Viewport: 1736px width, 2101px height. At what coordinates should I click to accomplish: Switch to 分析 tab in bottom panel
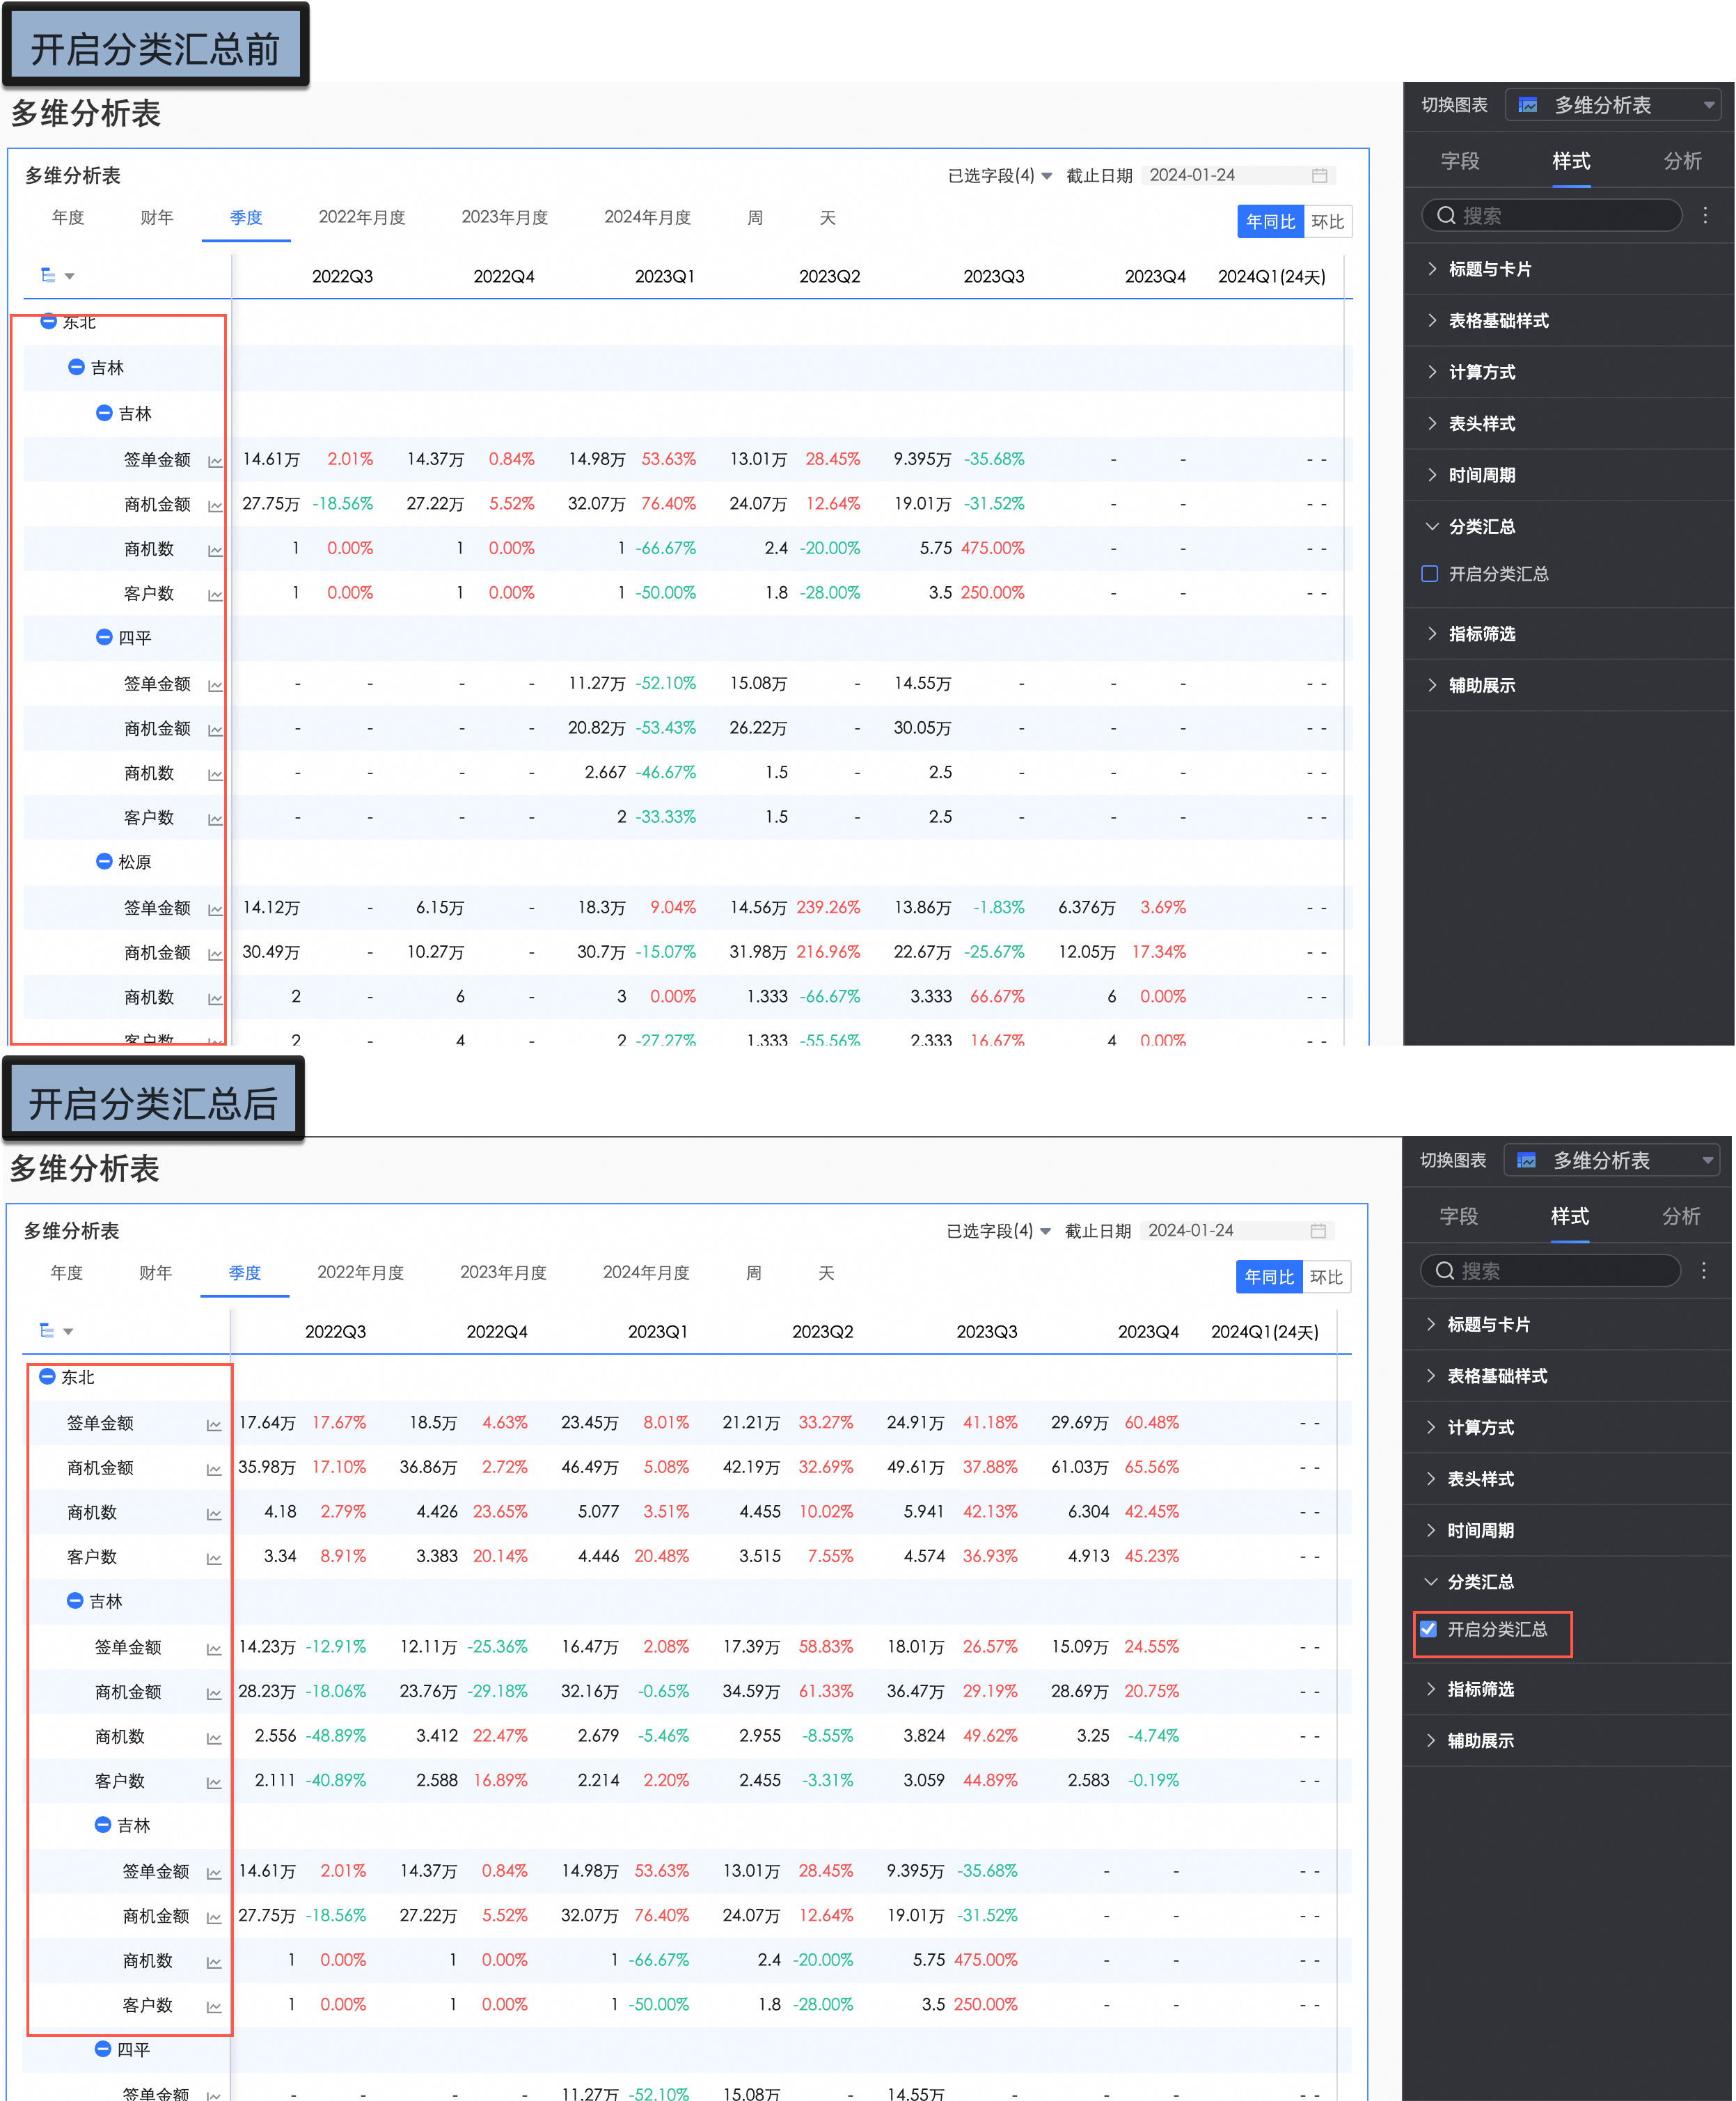[x=1680, y=1216]
